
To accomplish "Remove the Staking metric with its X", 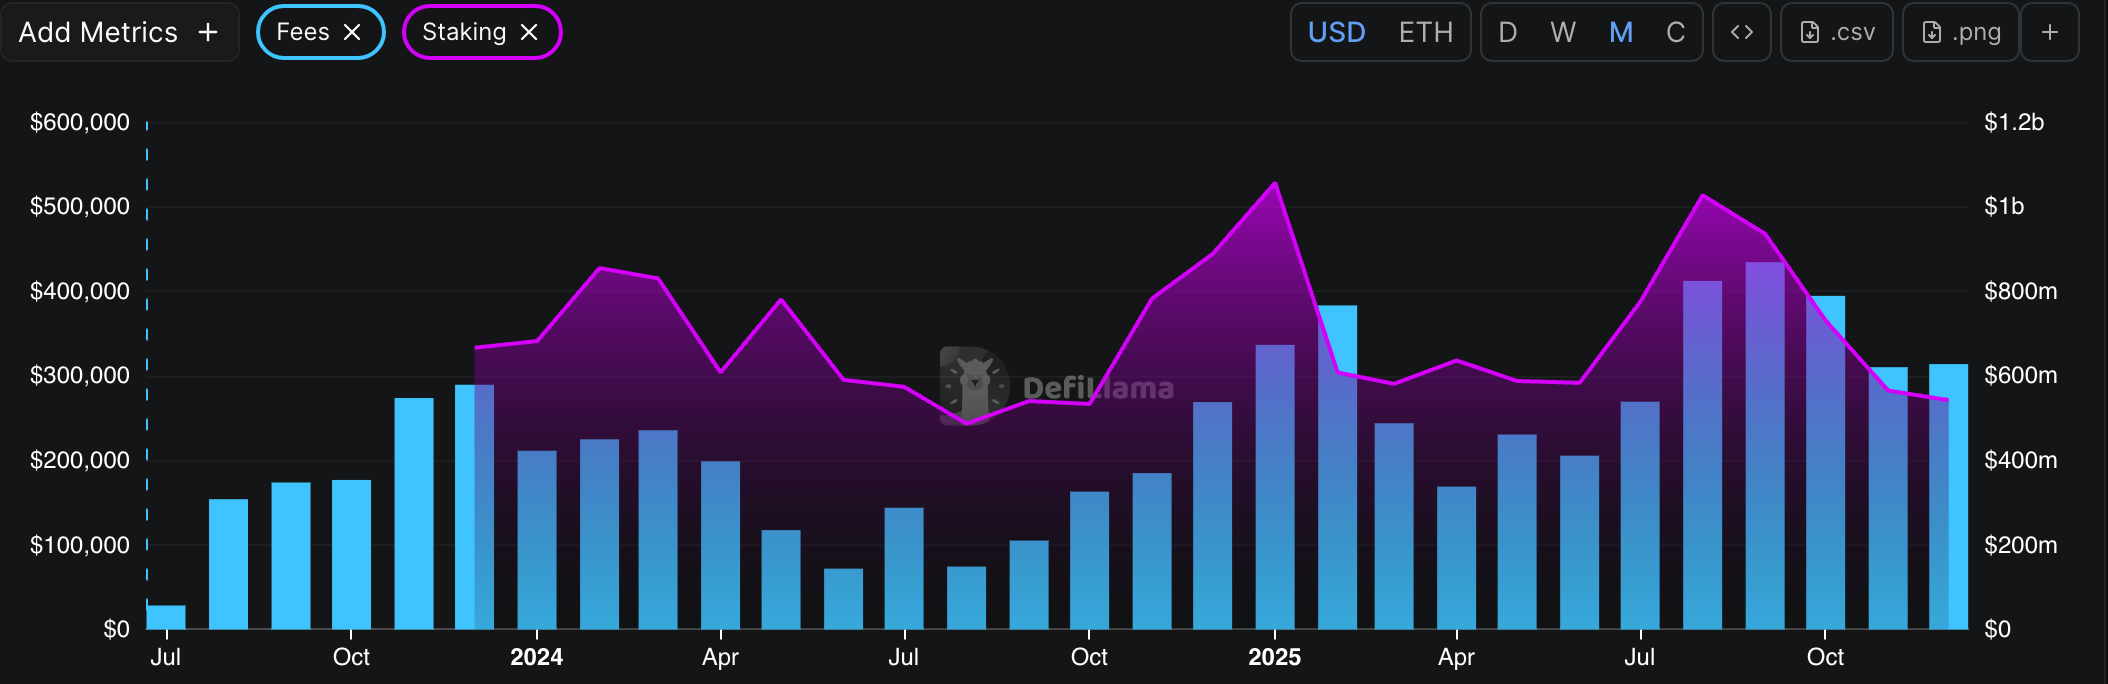I will pos(529,32).
